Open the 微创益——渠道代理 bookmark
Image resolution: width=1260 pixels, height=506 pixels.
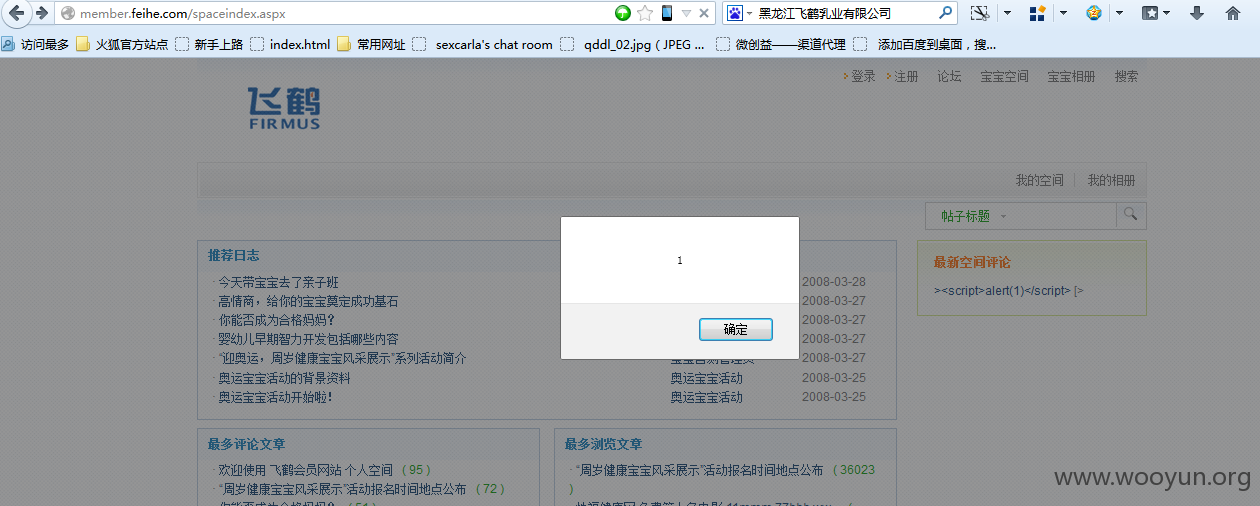click(x=779, y=44)
